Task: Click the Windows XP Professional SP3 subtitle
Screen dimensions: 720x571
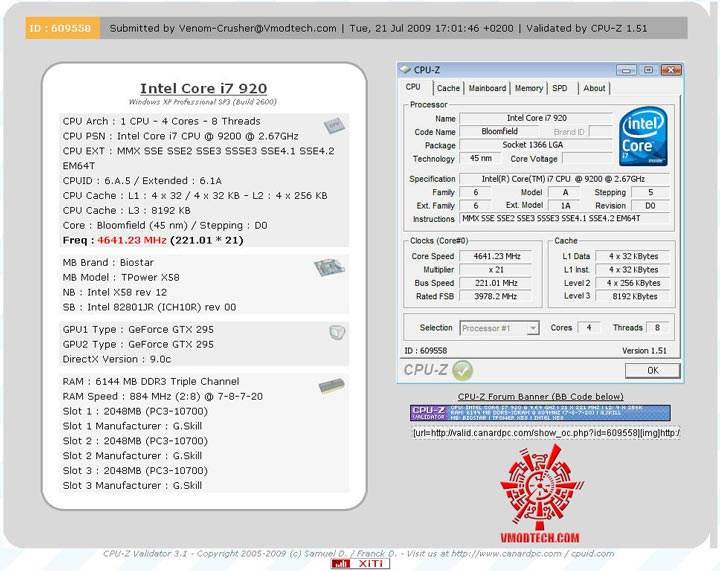Action: 202,102
